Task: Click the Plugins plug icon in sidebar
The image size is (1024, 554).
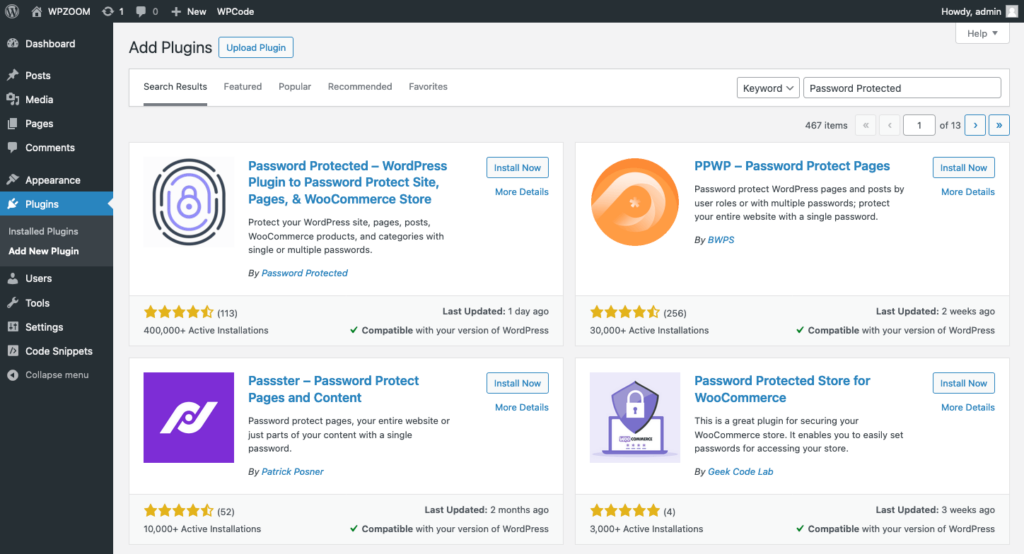Action: 12,204
